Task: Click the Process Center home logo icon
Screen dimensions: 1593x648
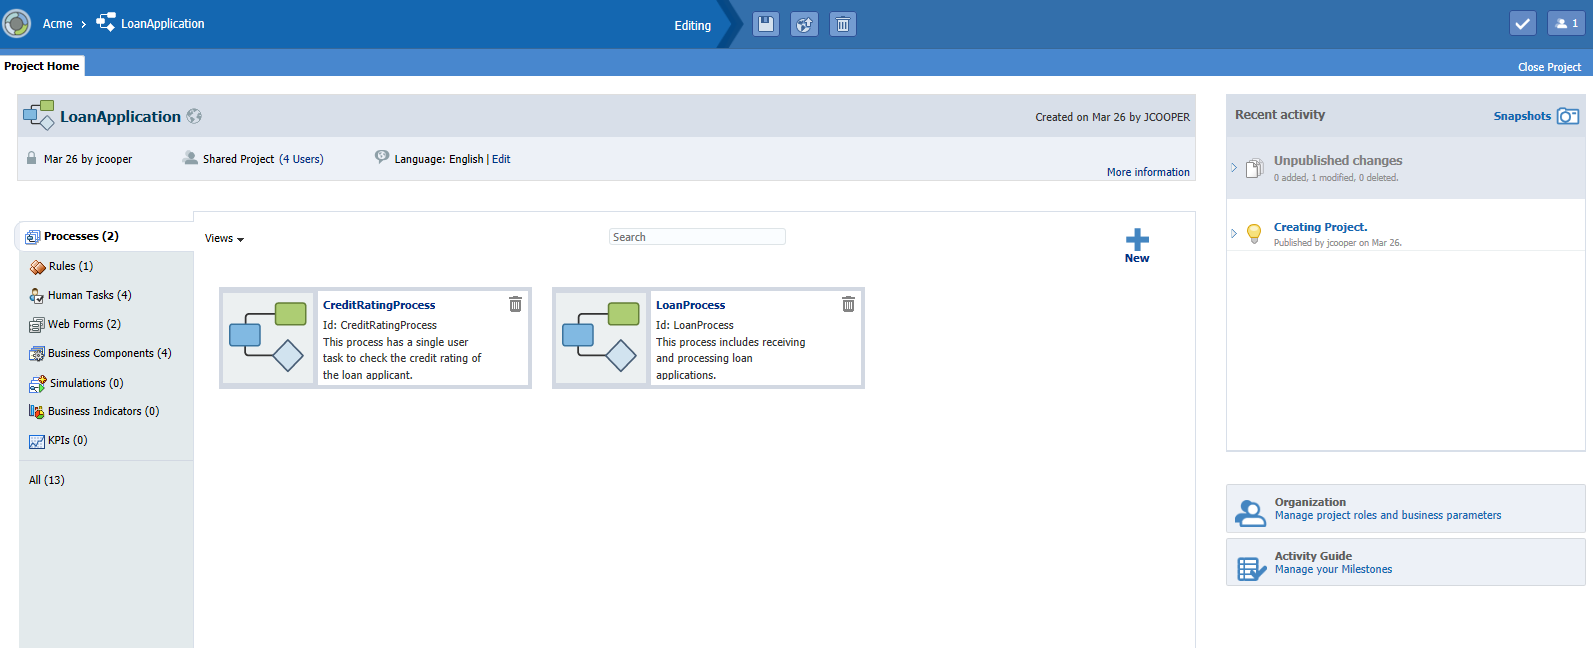Action: 17,23
